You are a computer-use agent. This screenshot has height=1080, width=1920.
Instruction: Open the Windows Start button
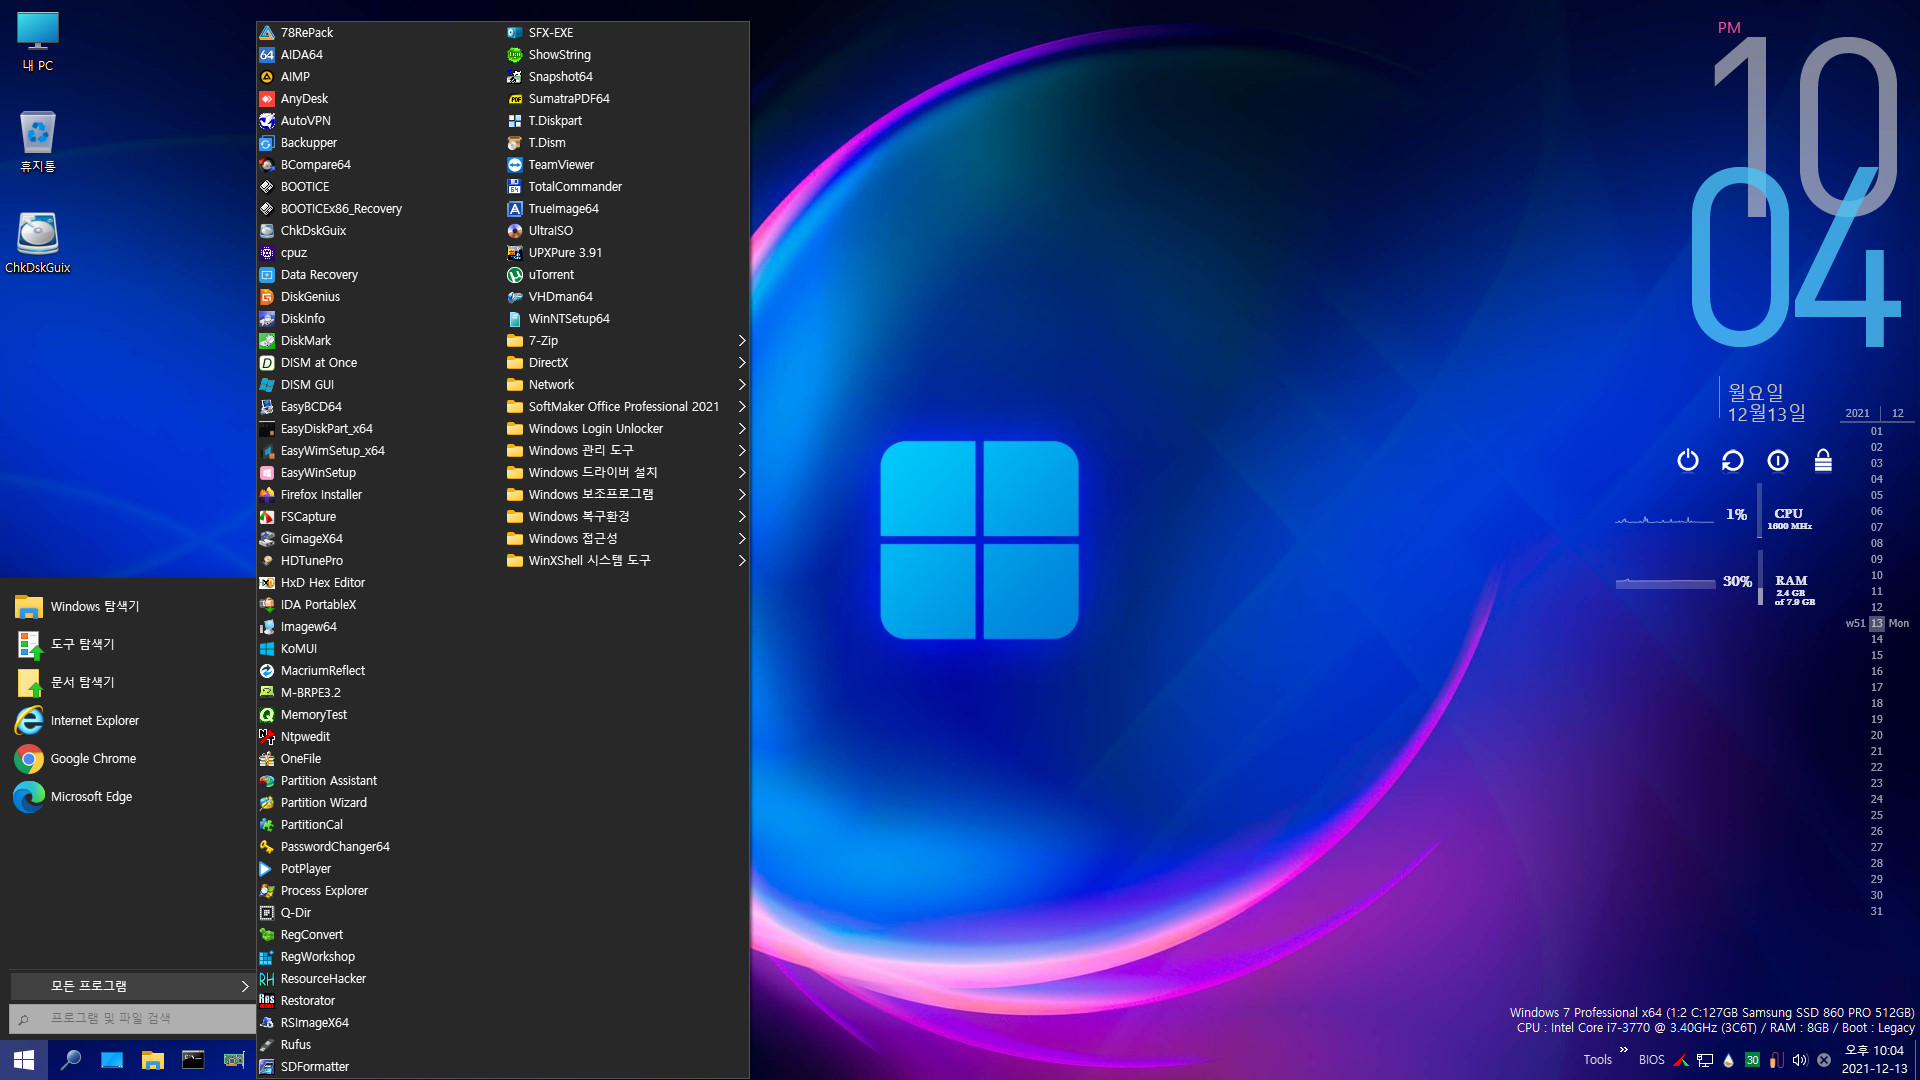24,1060
